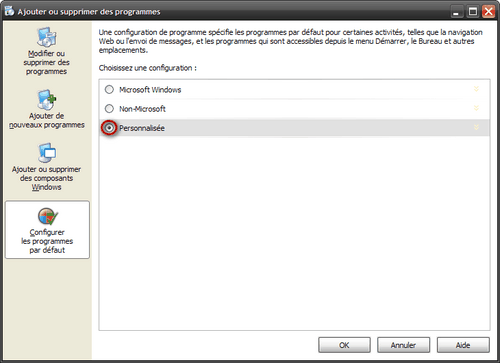Screen dimensions: 500x363
Task: Choose the Non-Microsoft configuration option
Action: (109, 108)
